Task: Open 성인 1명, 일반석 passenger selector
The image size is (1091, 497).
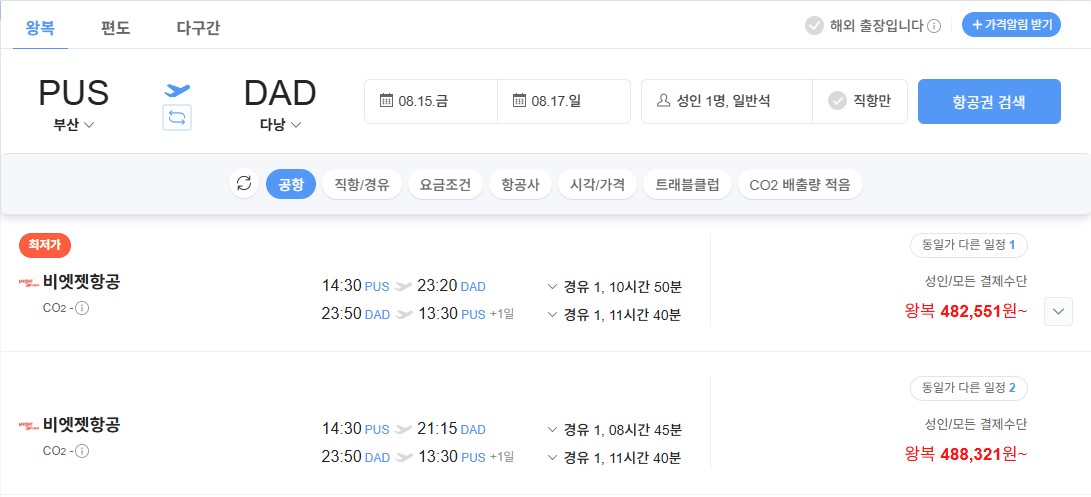Action: coord(726,101)
